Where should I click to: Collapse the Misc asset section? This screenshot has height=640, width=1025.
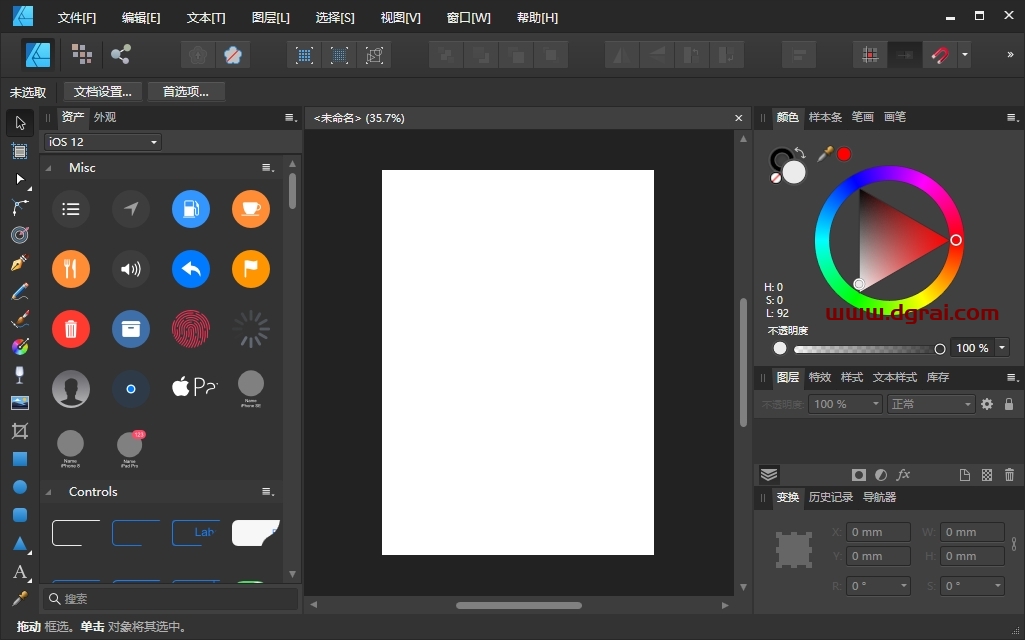(48, 168)
